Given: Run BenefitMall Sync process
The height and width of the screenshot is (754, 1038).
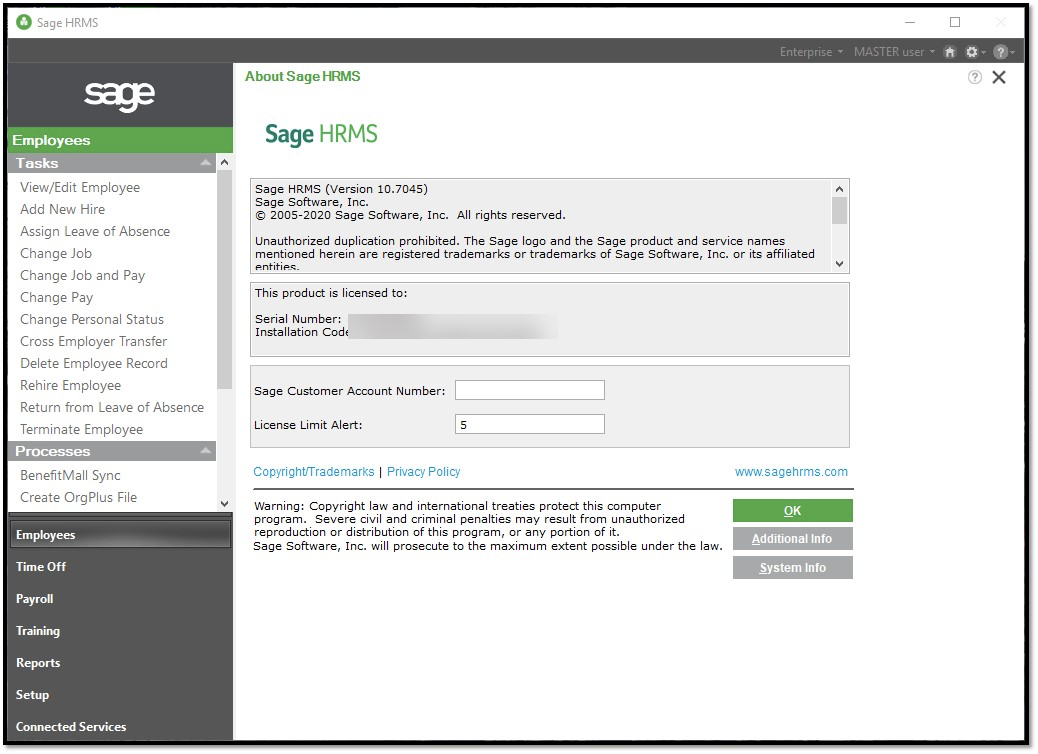Looking at the screenshot, I should pyautogui.click(x=70, y=475).
